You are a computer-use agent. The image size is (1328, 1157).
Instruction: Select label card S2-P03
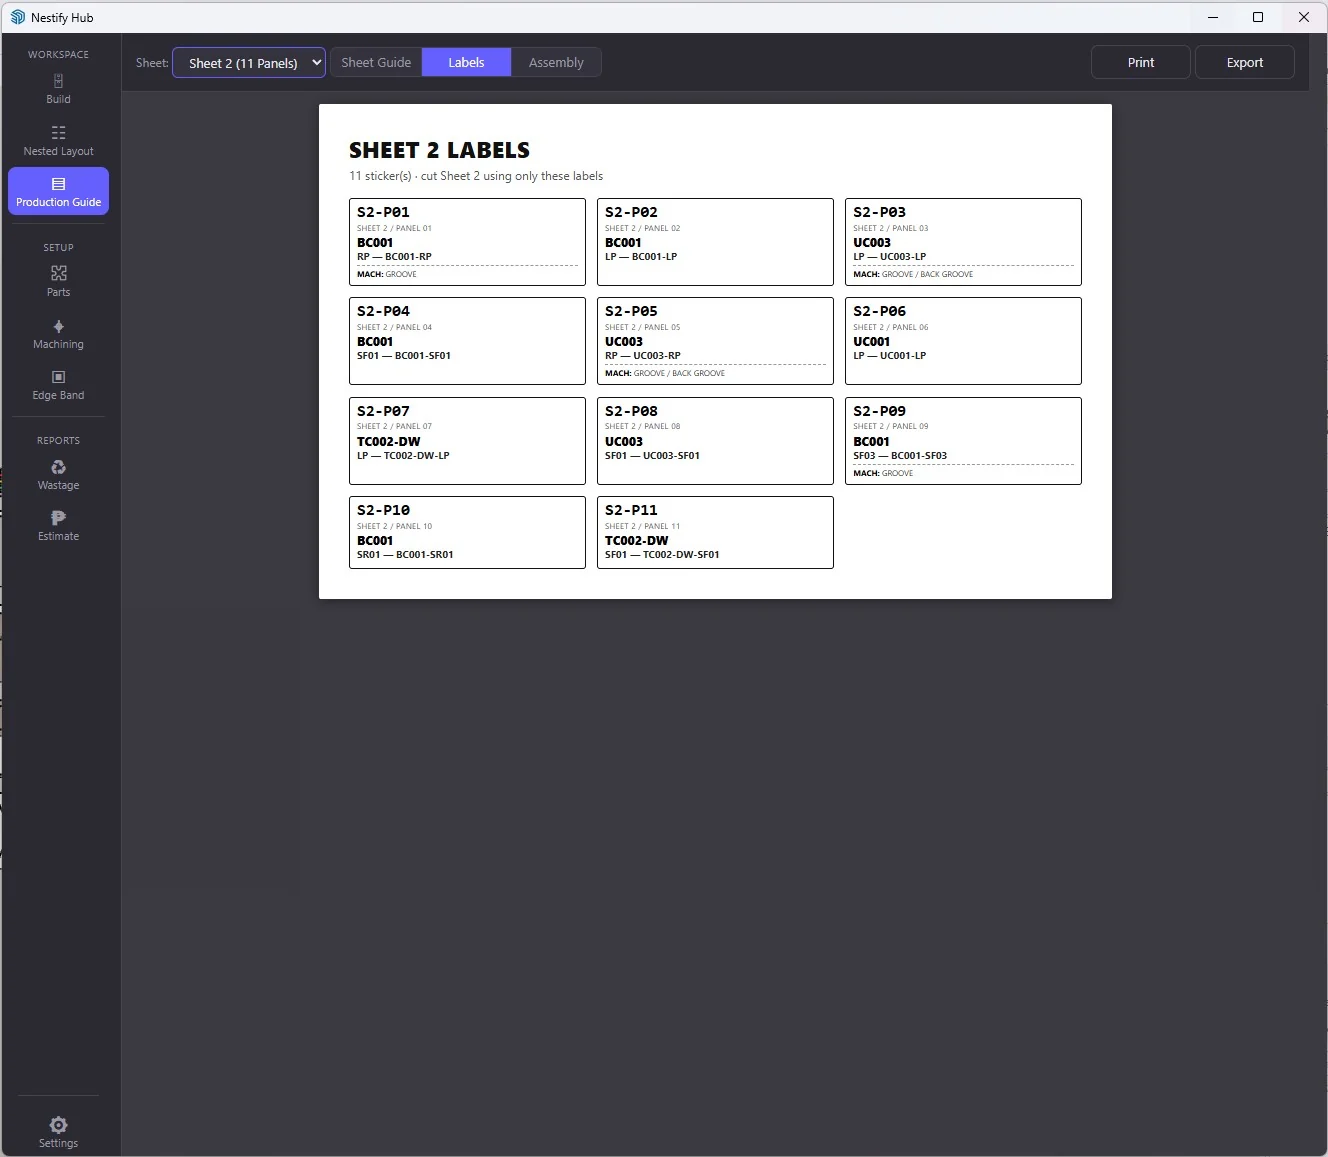963,242
